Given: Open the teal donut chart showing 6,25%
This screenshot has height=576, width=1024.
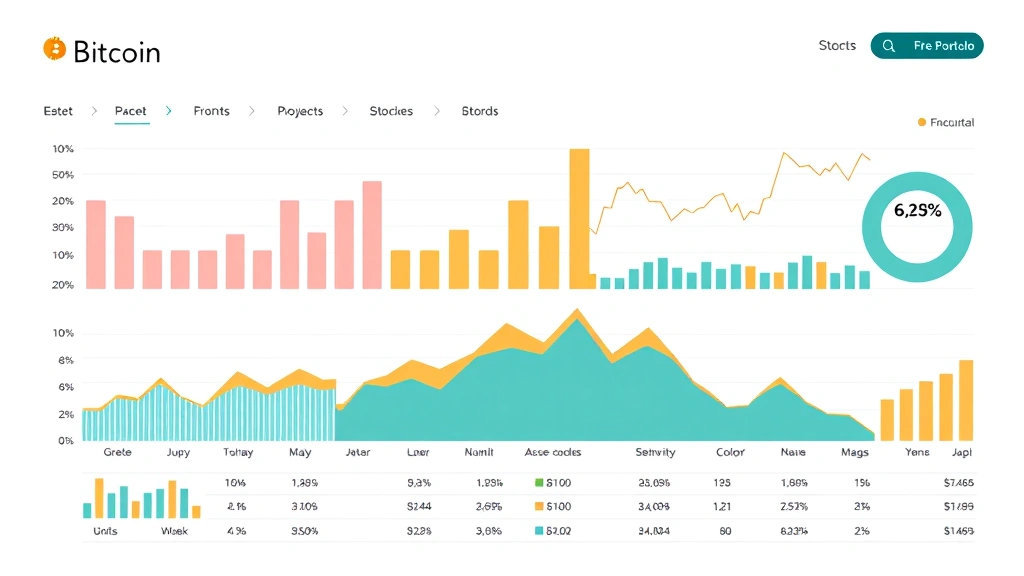Looking at the screenshot, I should pyautogui.click(x=917, y=226).
